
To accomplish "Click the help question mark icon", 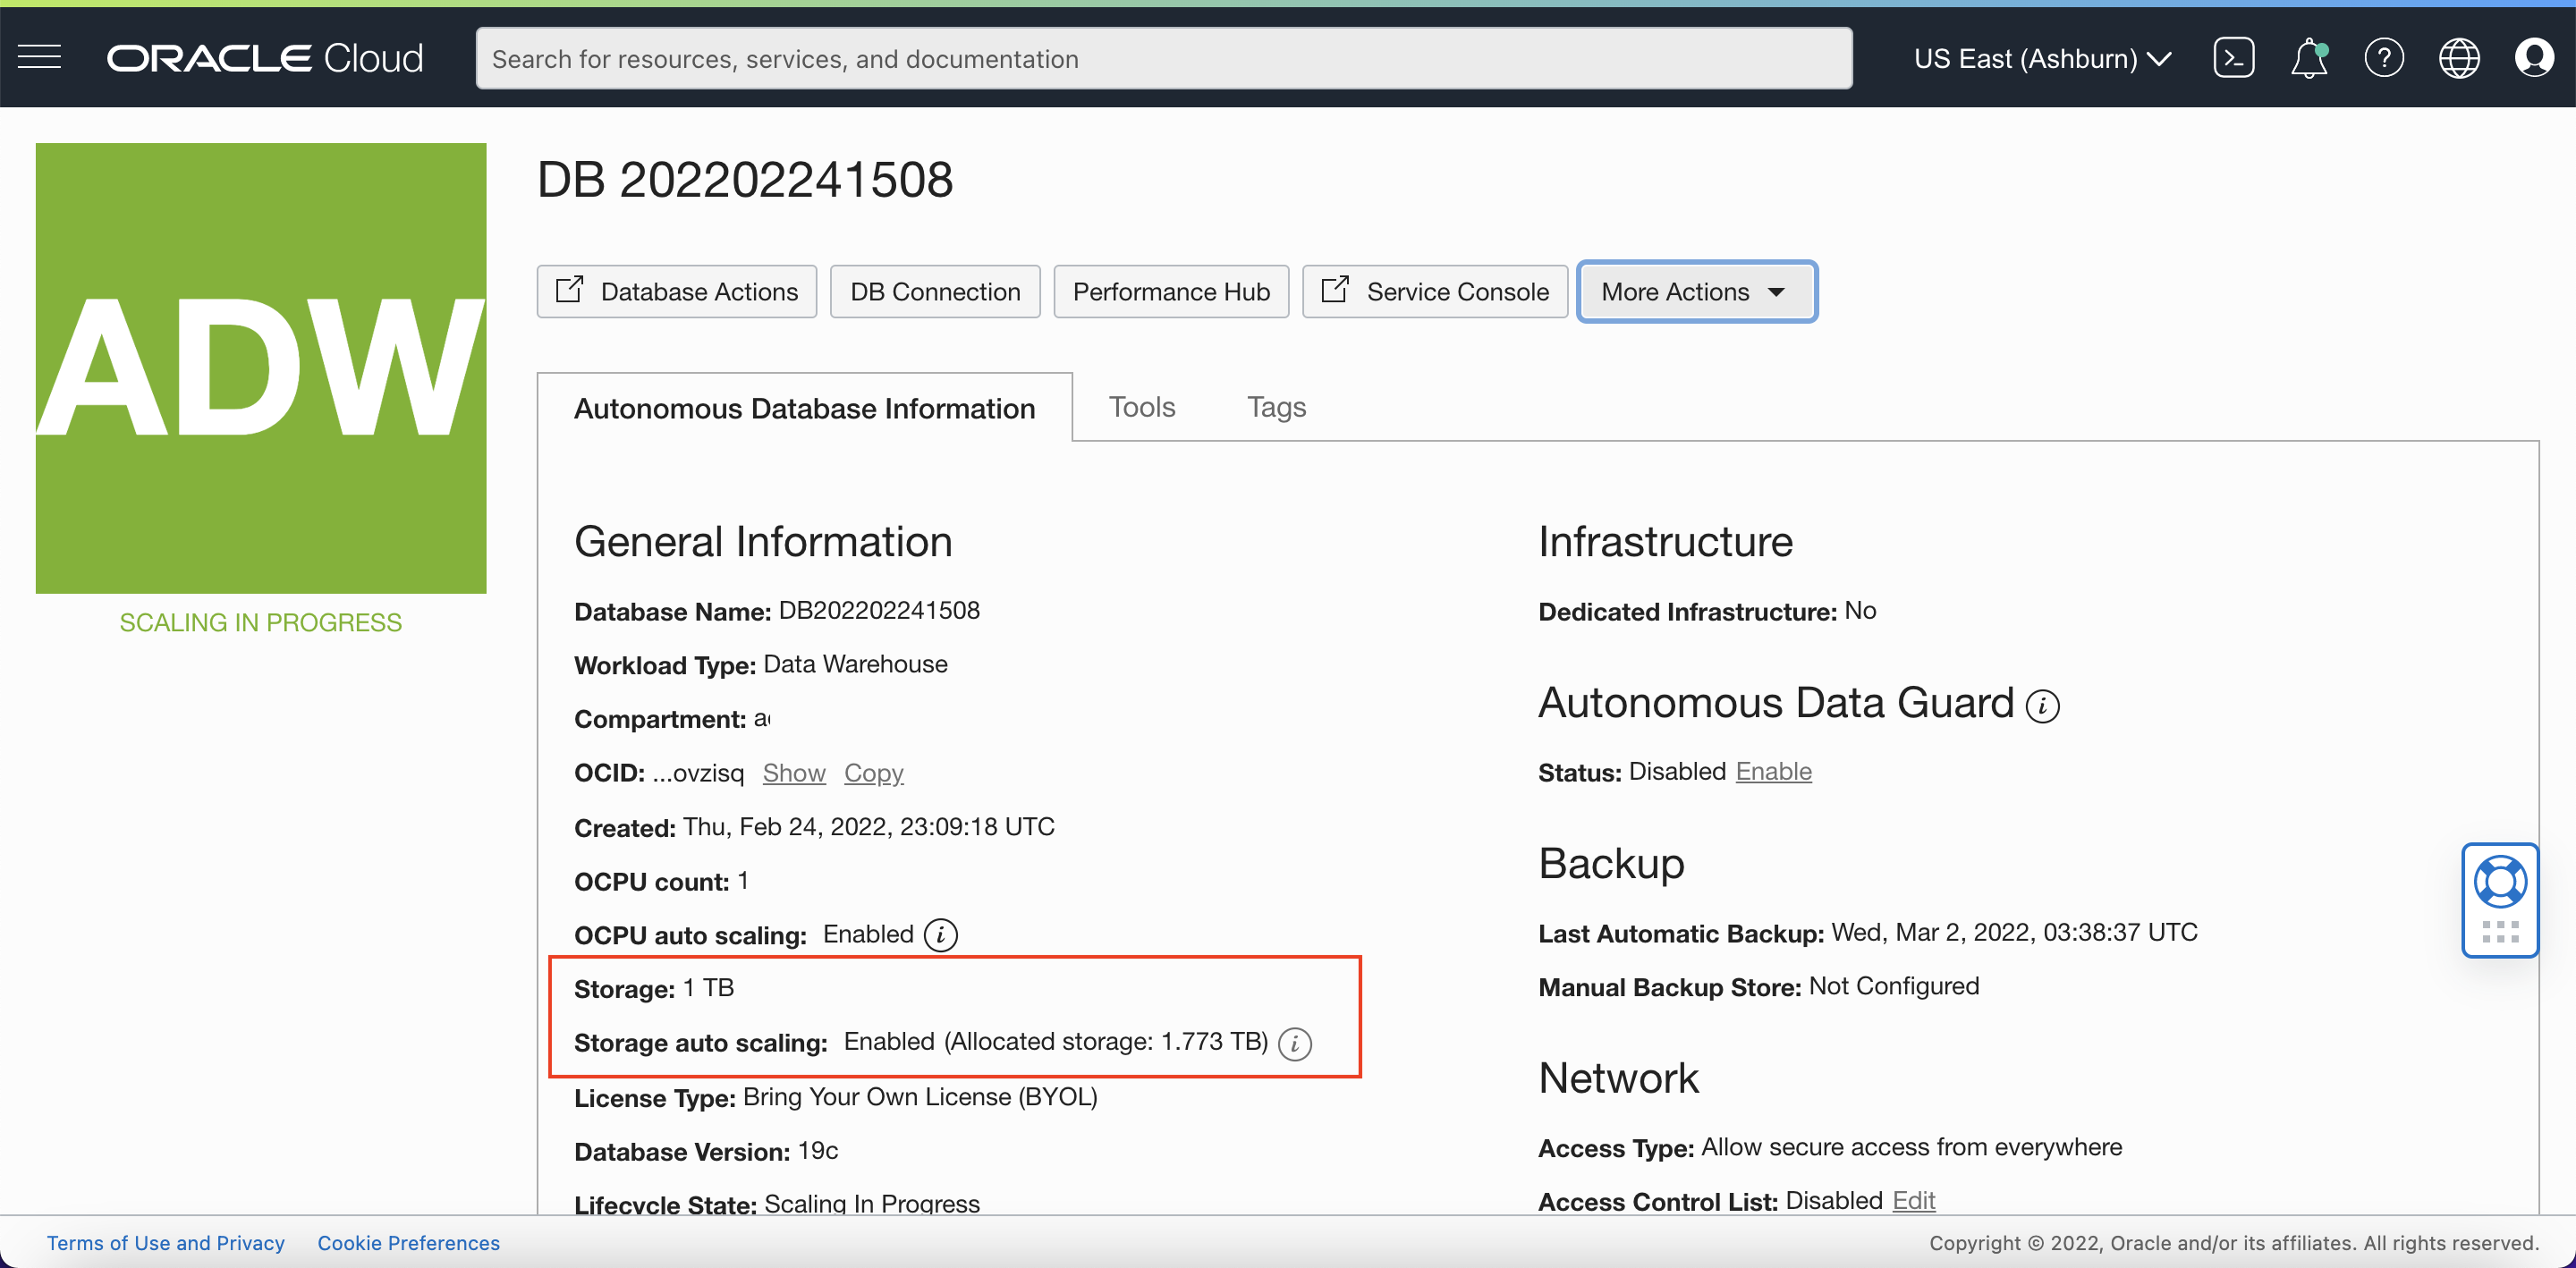I will point(2383,58).
